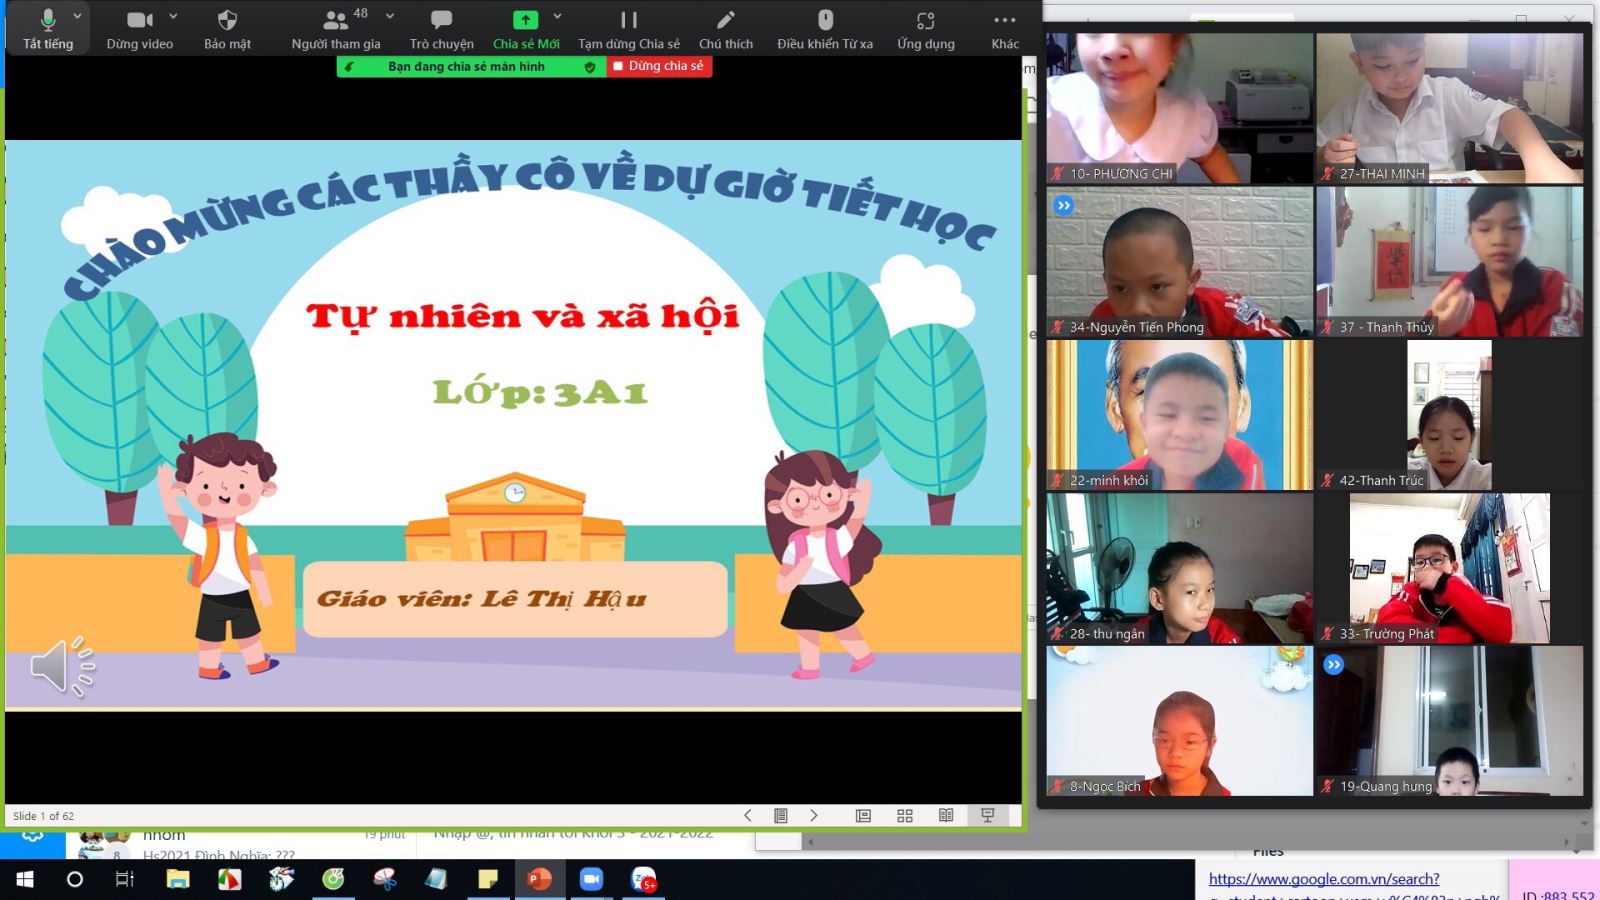Expand audio options arrow beside Tắt tiếng
Image resolution: width=1600 pixels, height=900 pixels.
tap(77, 16)
